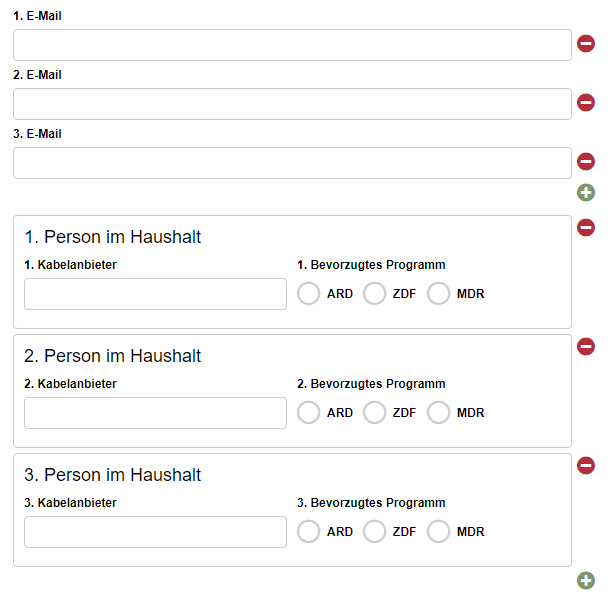
Task: Click into 3. Kabelanbieter text field
Action: [x=155, y=532]
